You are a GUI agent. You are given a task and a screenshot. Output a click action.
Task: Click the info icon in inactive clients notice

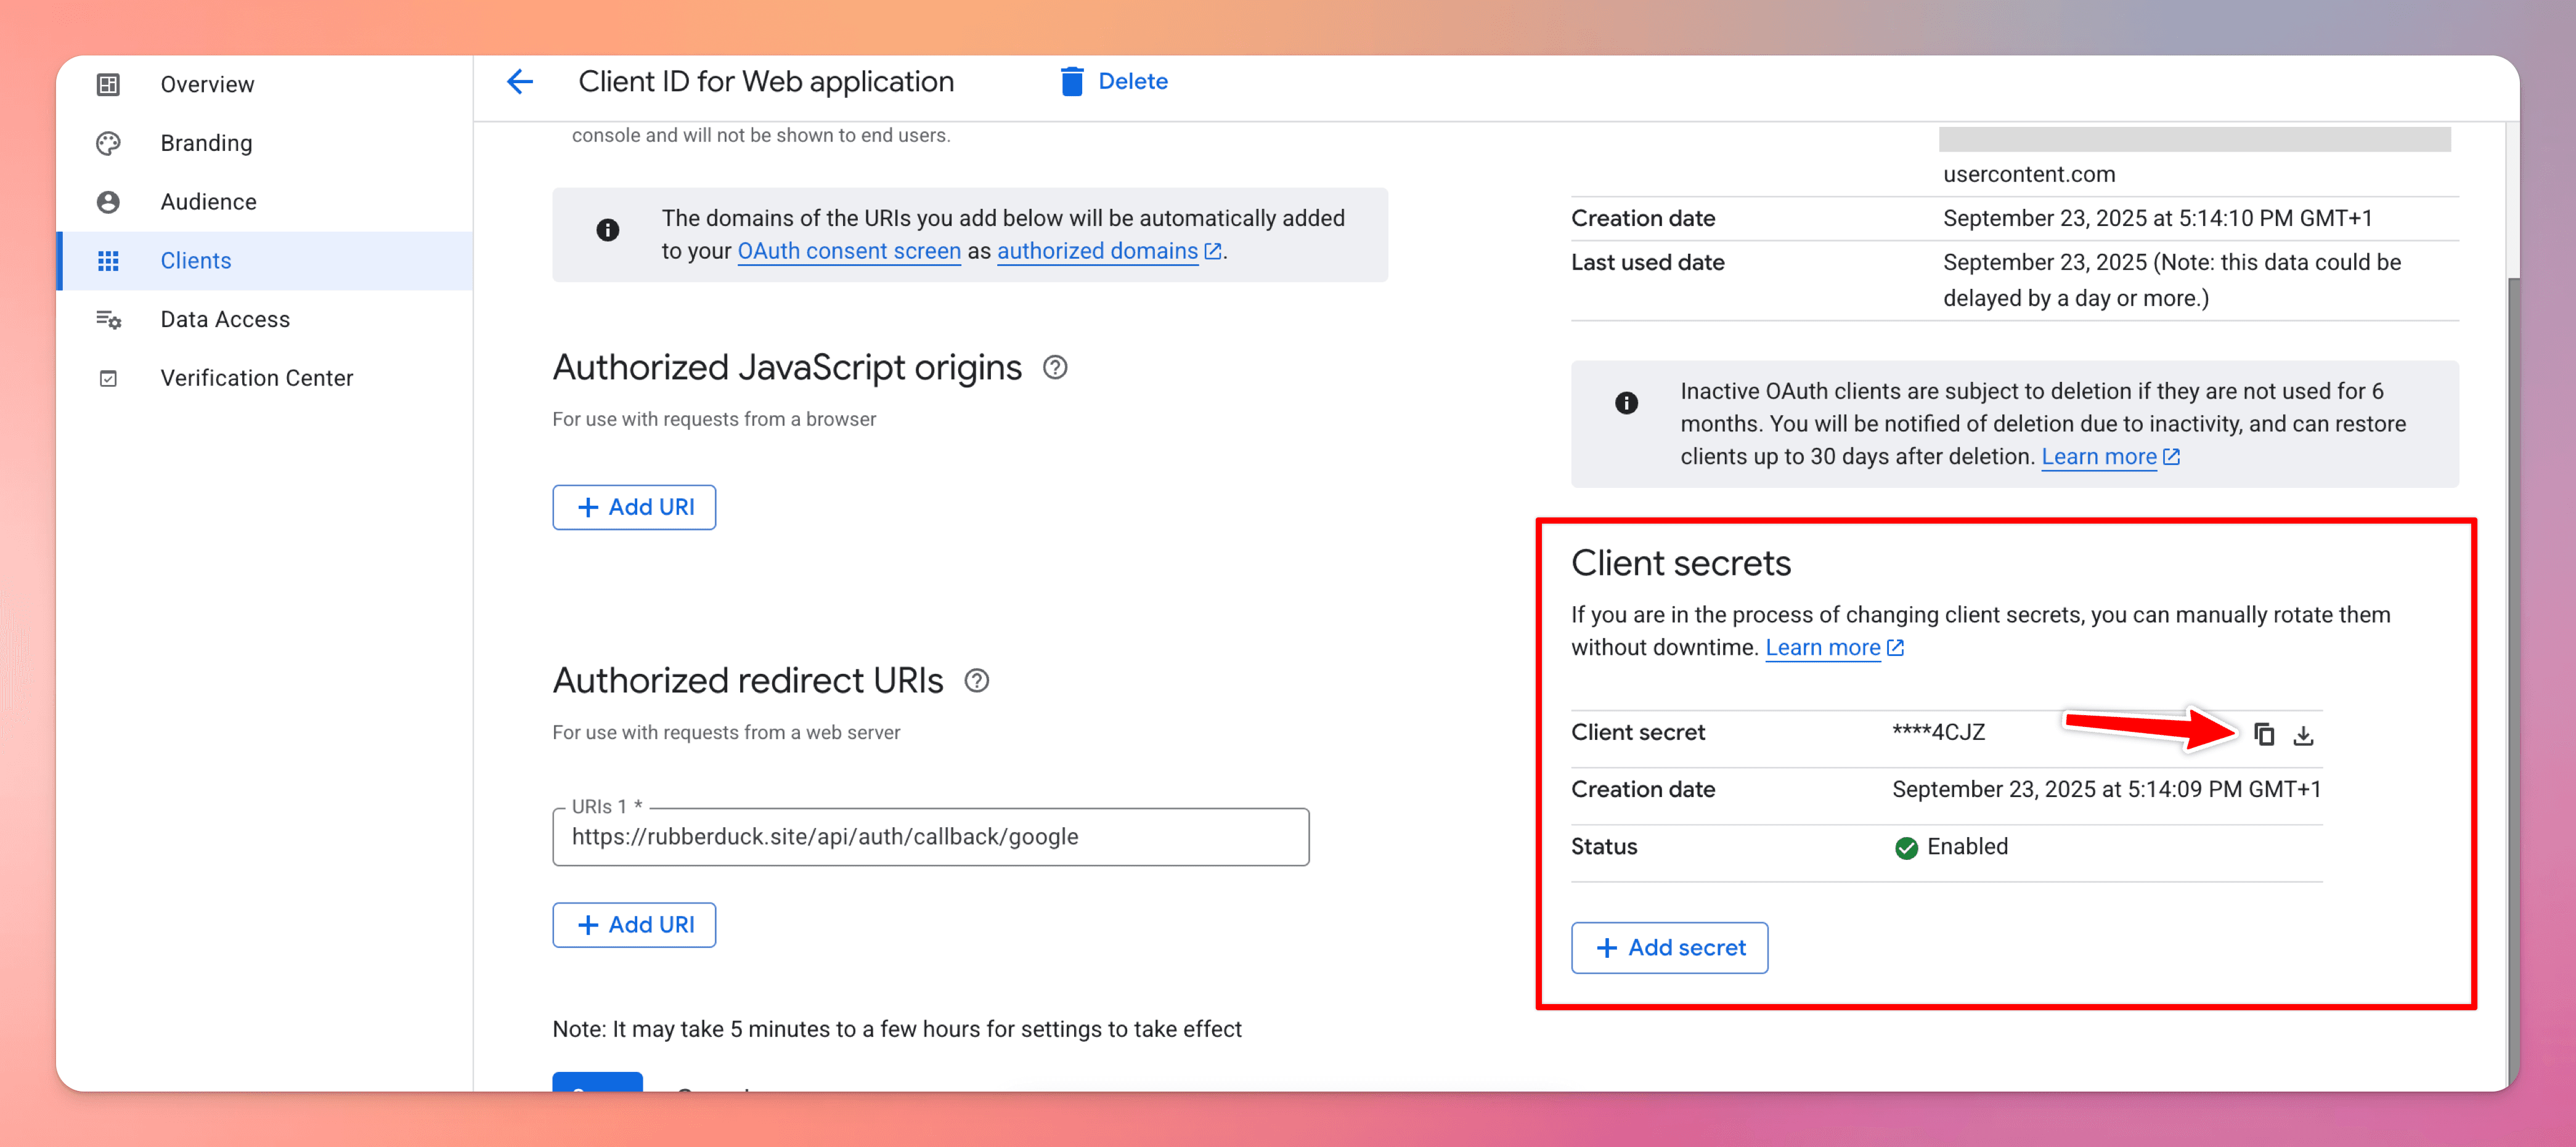[x=1626, y=403]
